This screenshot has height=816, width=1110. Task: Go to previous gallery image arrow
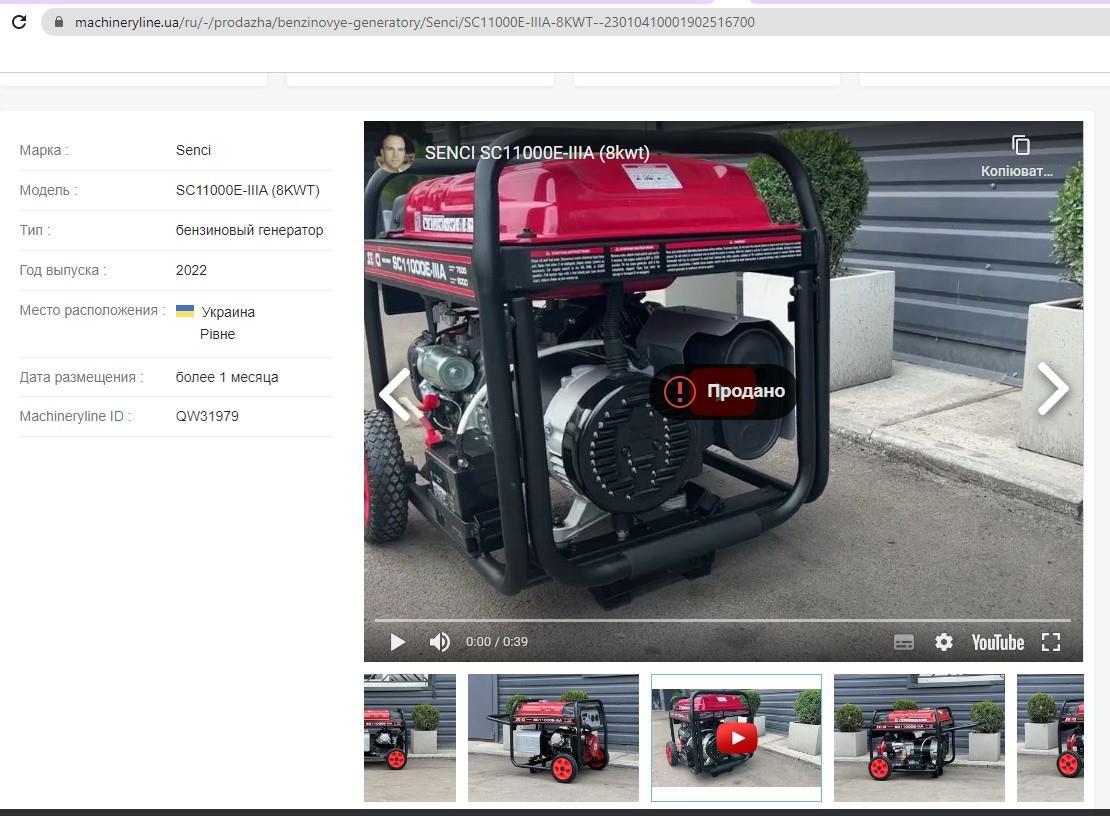(x=395, y=393)
